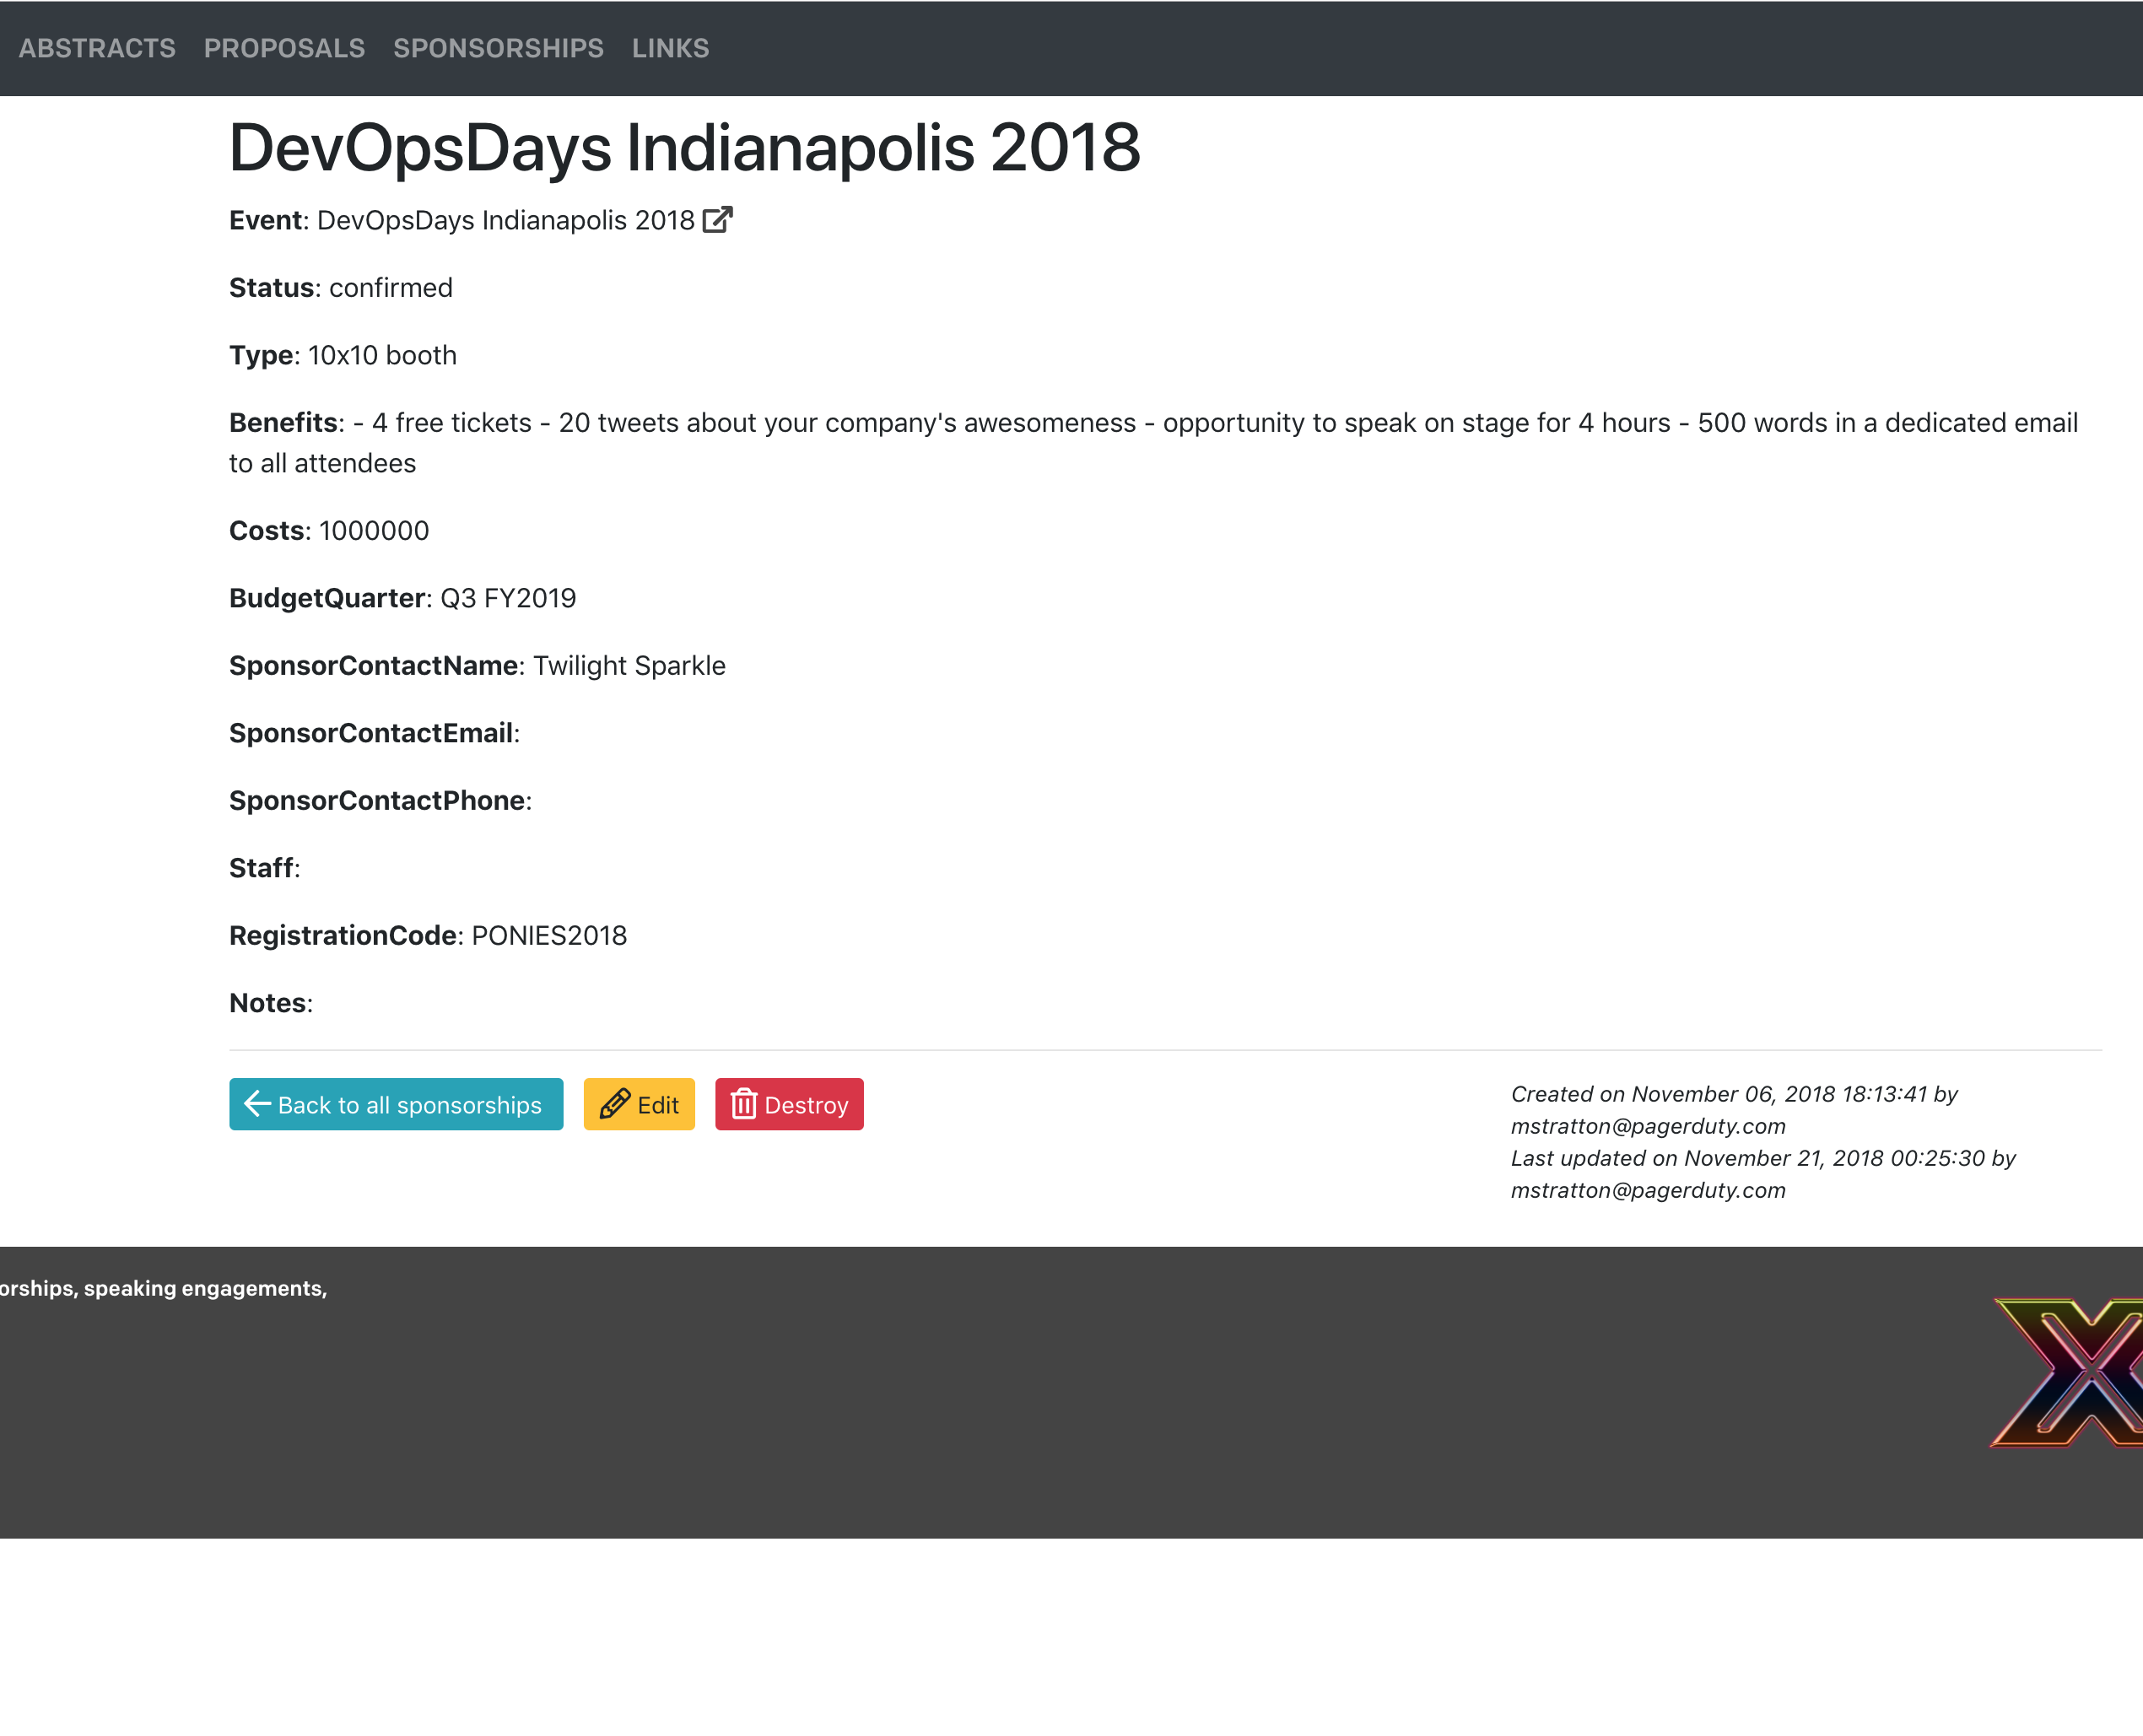The width and height of the screenshot is (2143, 1736).
Task: Click the PONIES2018 registration code text
Action: (549, 935)
